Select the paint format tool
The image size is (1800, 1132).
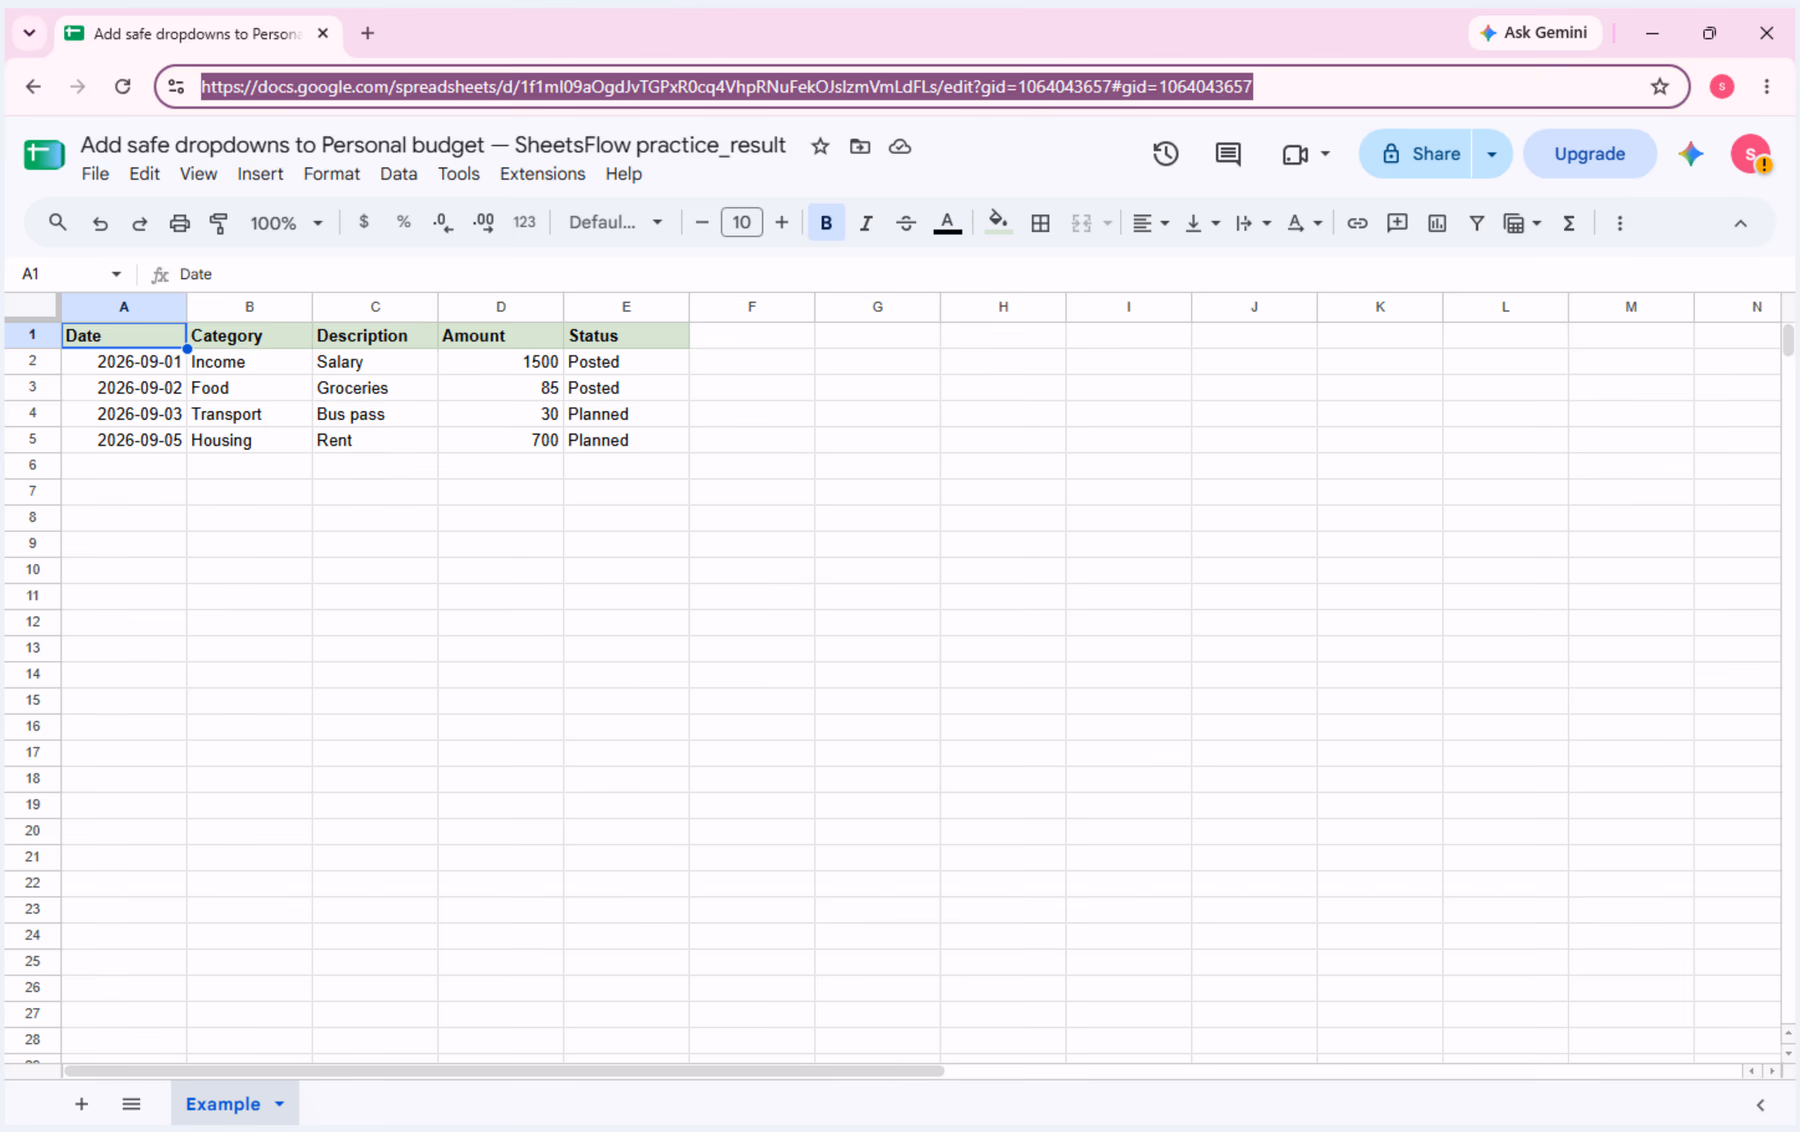tap(219, 223)
